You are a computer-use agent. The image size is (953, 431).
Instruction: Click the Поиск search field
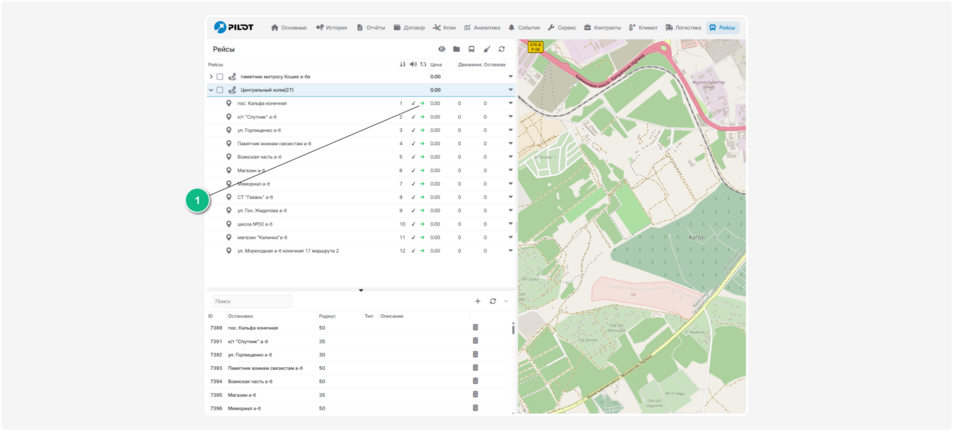[252, 301]
